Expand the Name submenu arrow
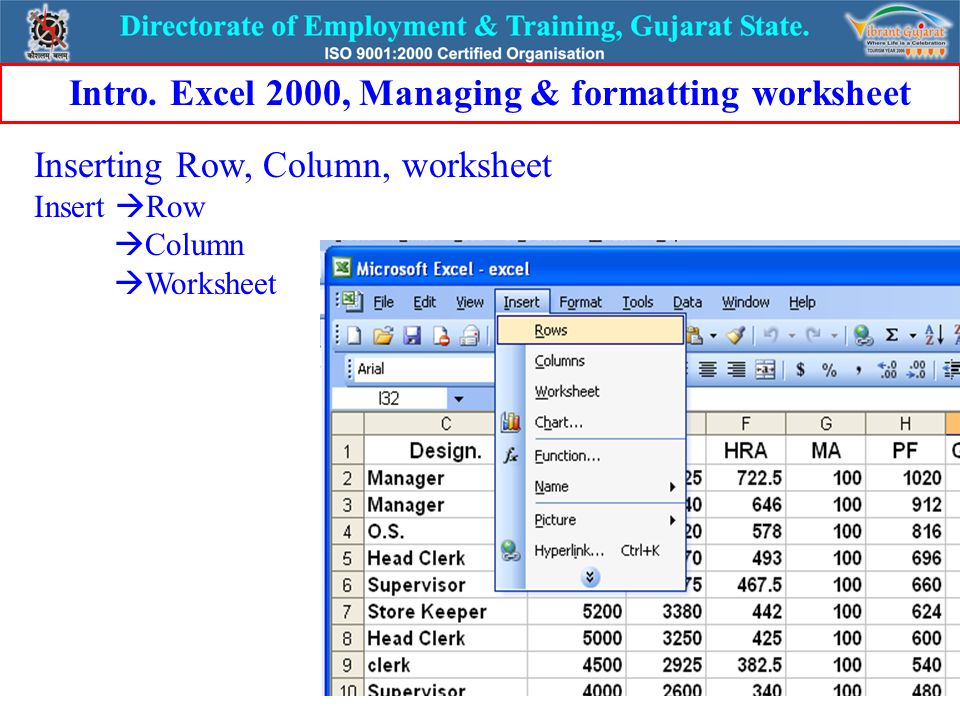960x720 pixels. (672, 487)
